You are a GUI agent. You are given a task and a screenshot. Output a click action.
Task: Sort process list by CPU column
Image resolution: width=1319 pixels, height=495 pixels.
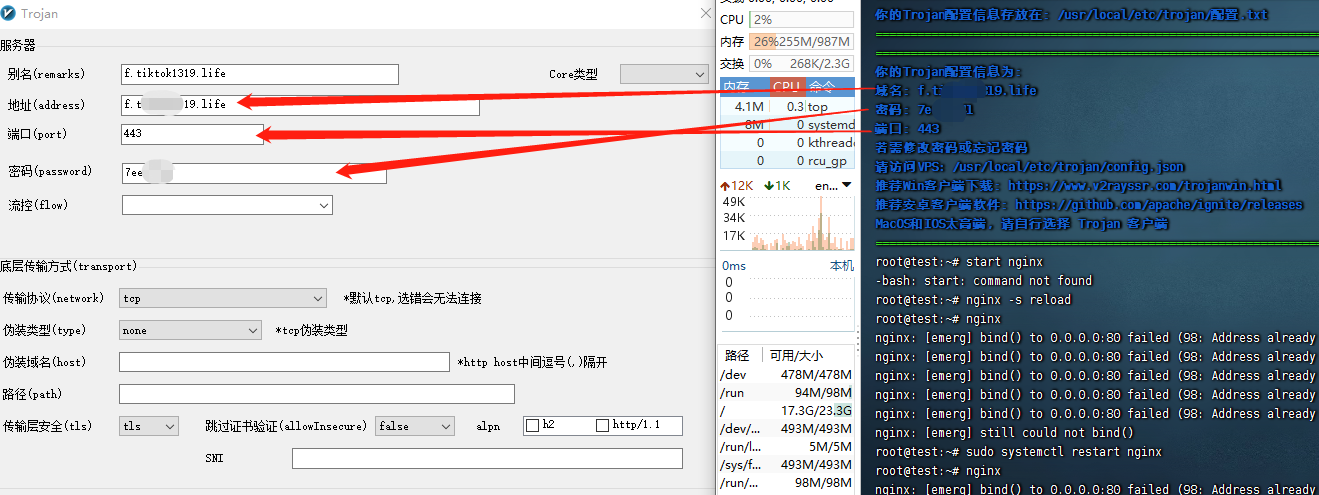tap(787, 87)
